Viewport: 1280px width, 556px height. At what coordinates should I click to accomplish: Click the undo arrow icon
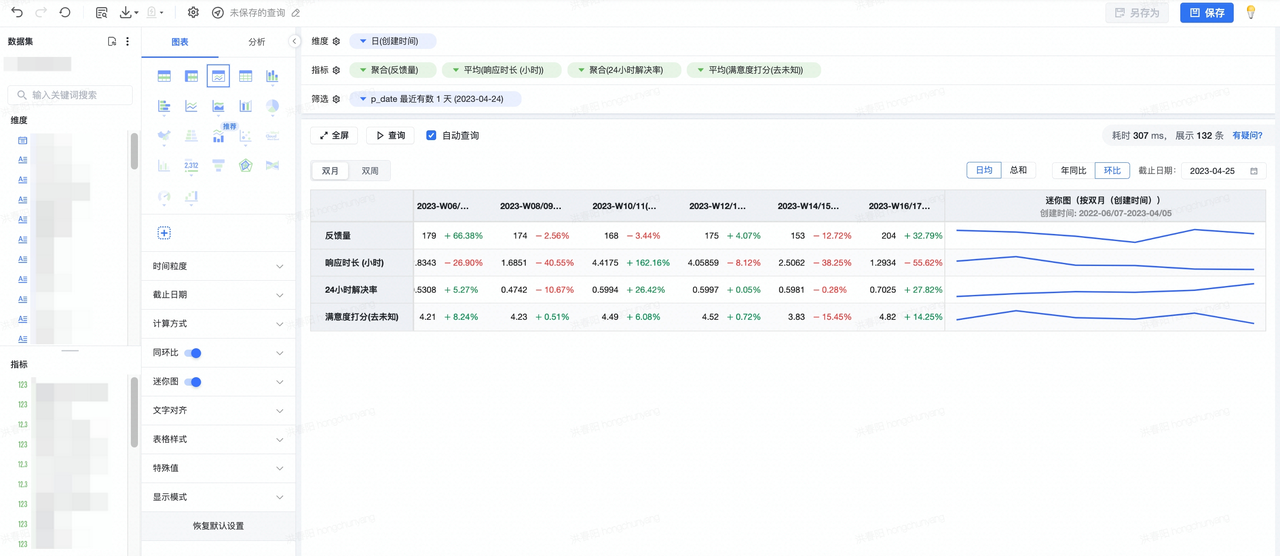[17, 13]
